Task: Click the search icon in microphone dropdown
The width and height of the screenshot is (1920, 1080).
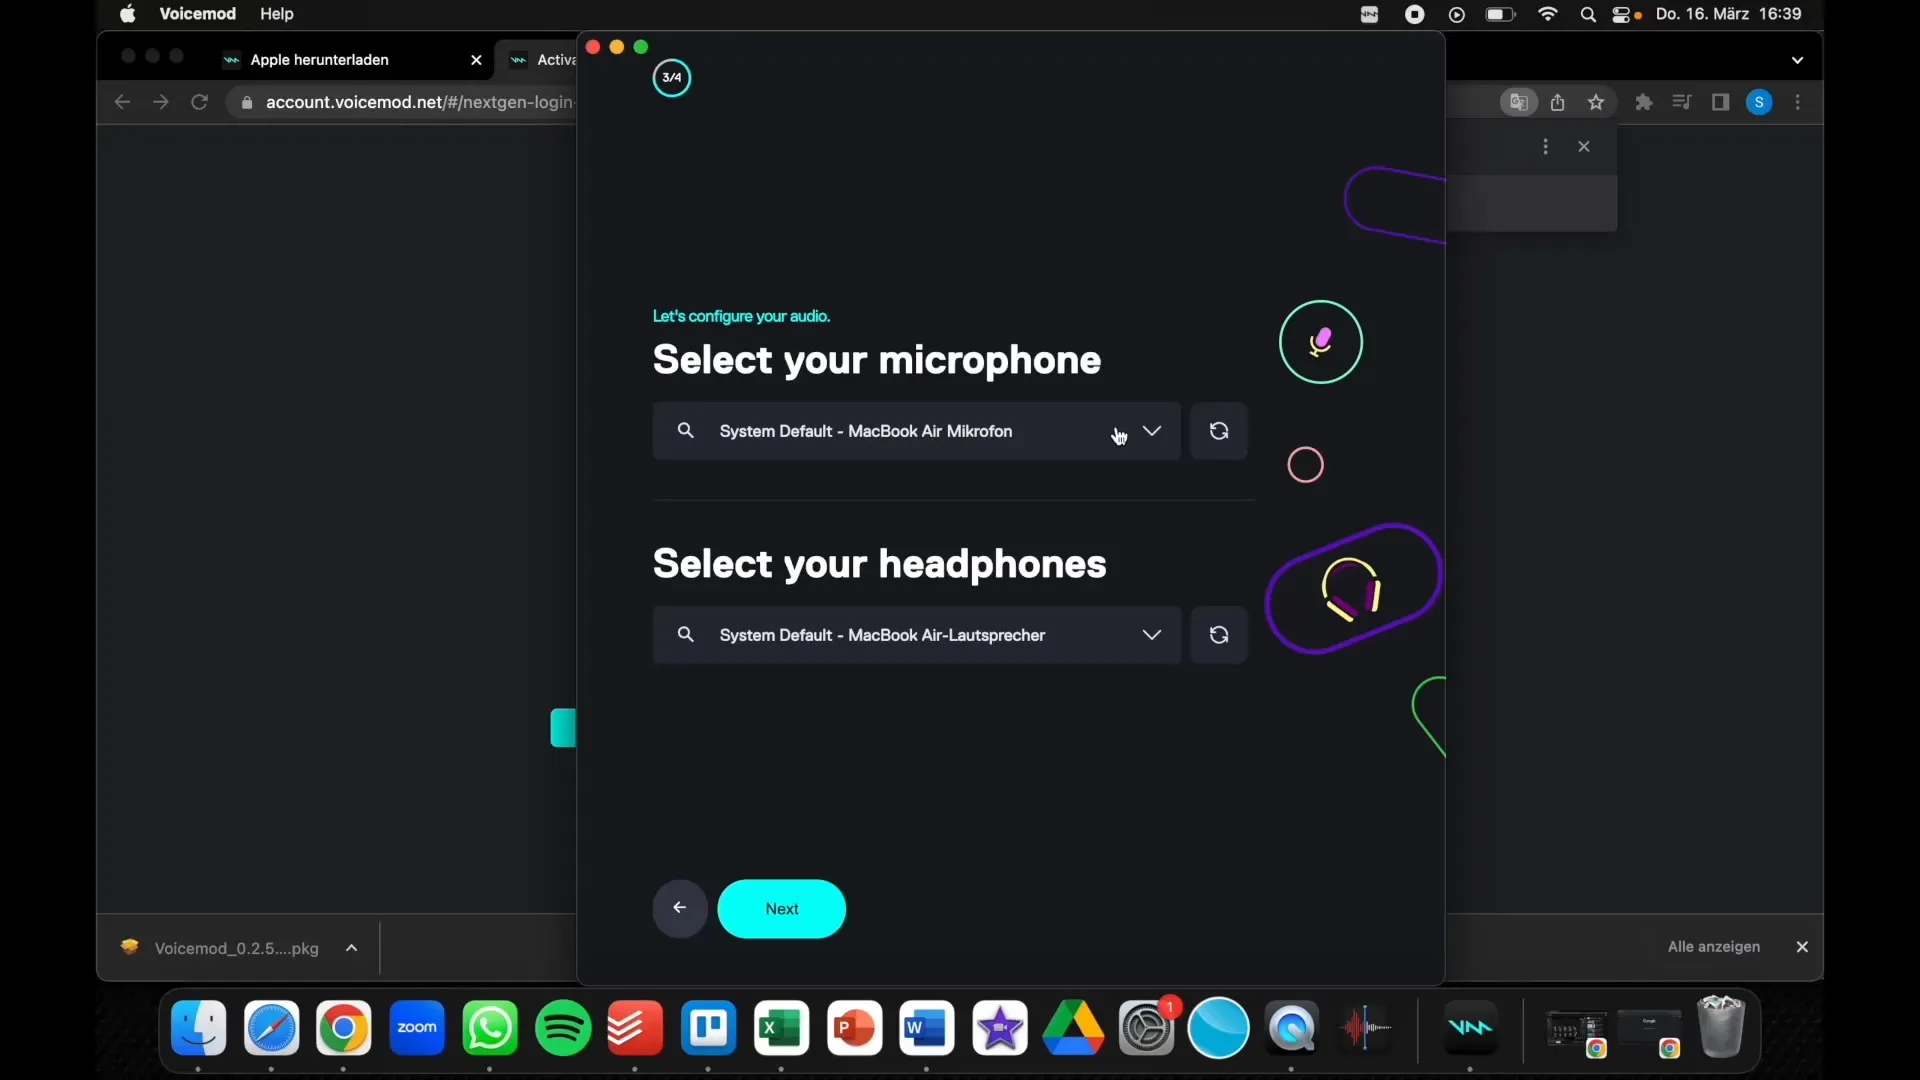Action: (686, 431)
